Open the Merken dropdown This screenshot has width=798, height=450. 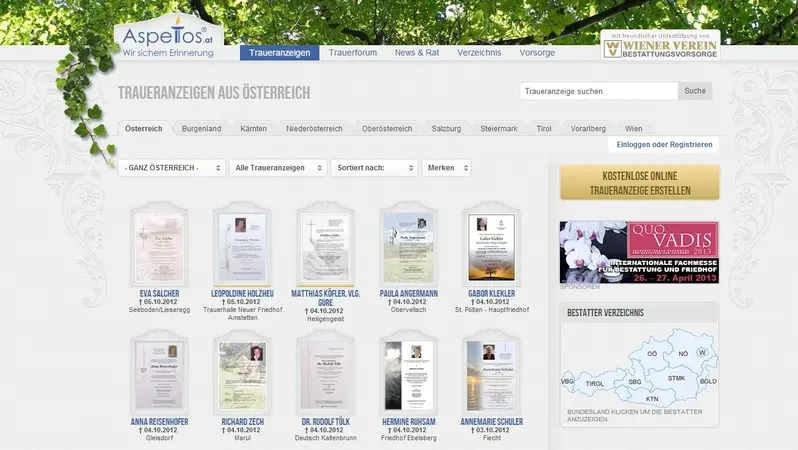[446, 167]
